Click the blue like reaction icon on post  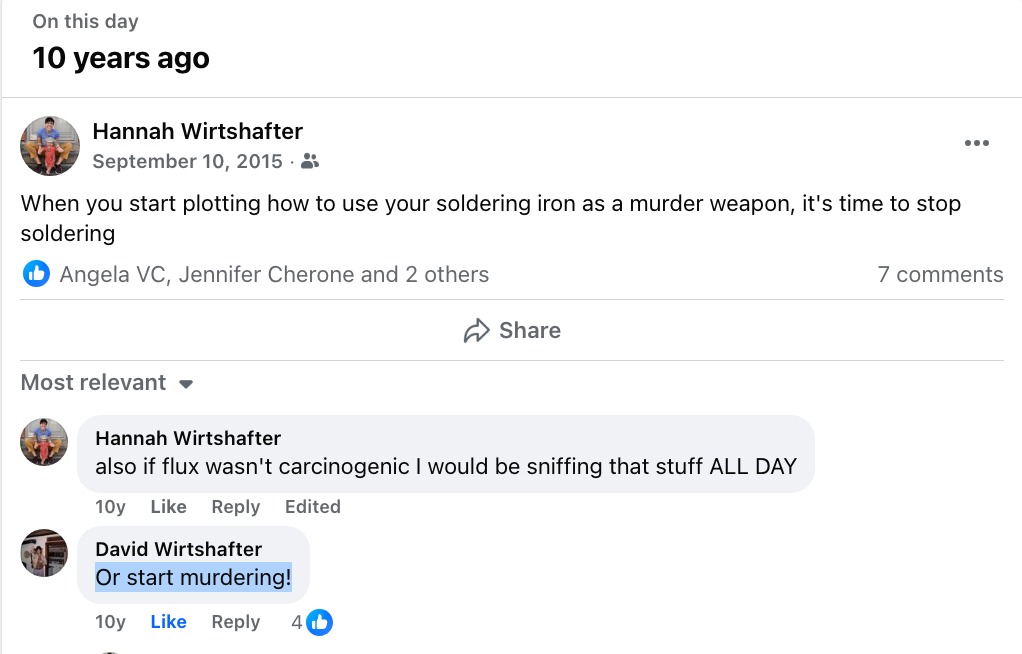click(37, 274)
